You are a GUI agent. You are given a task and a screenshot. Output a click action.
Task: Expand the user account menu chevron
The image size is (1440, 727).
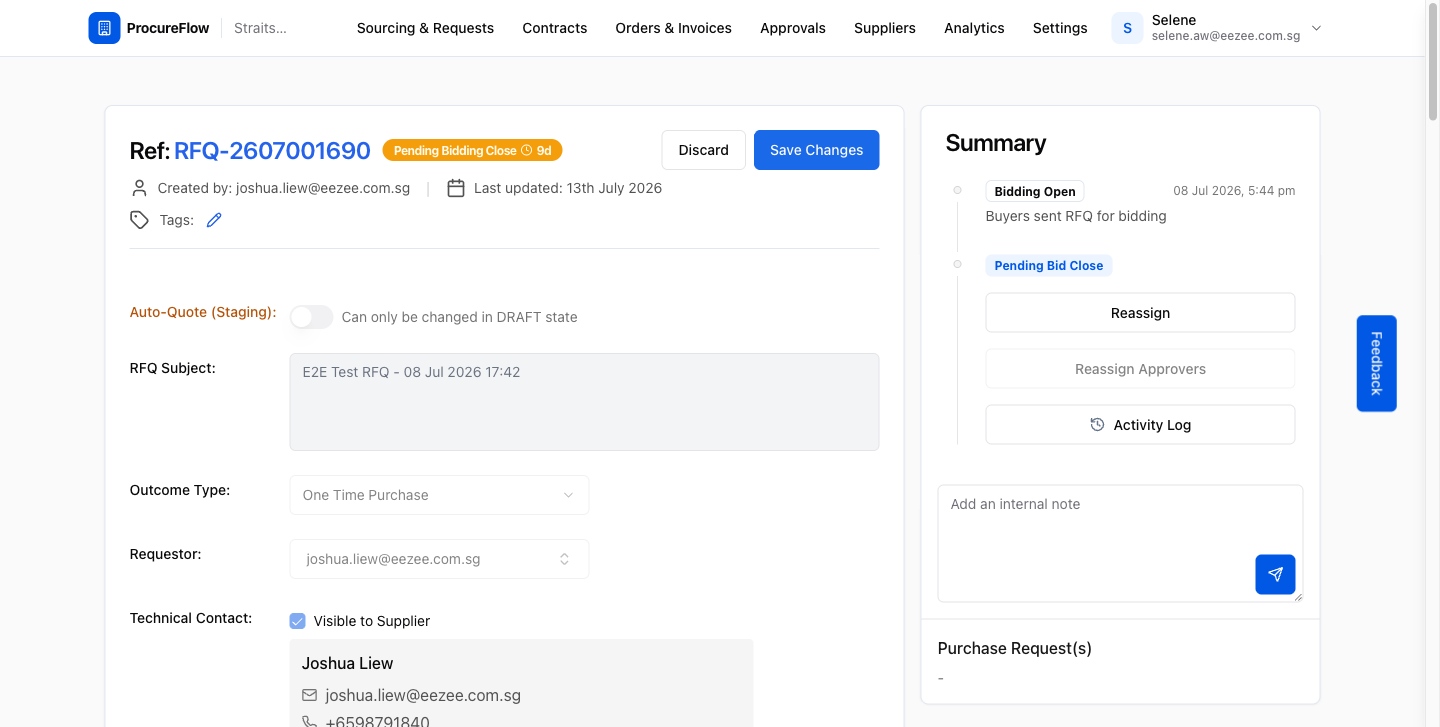pos(1316,28)
